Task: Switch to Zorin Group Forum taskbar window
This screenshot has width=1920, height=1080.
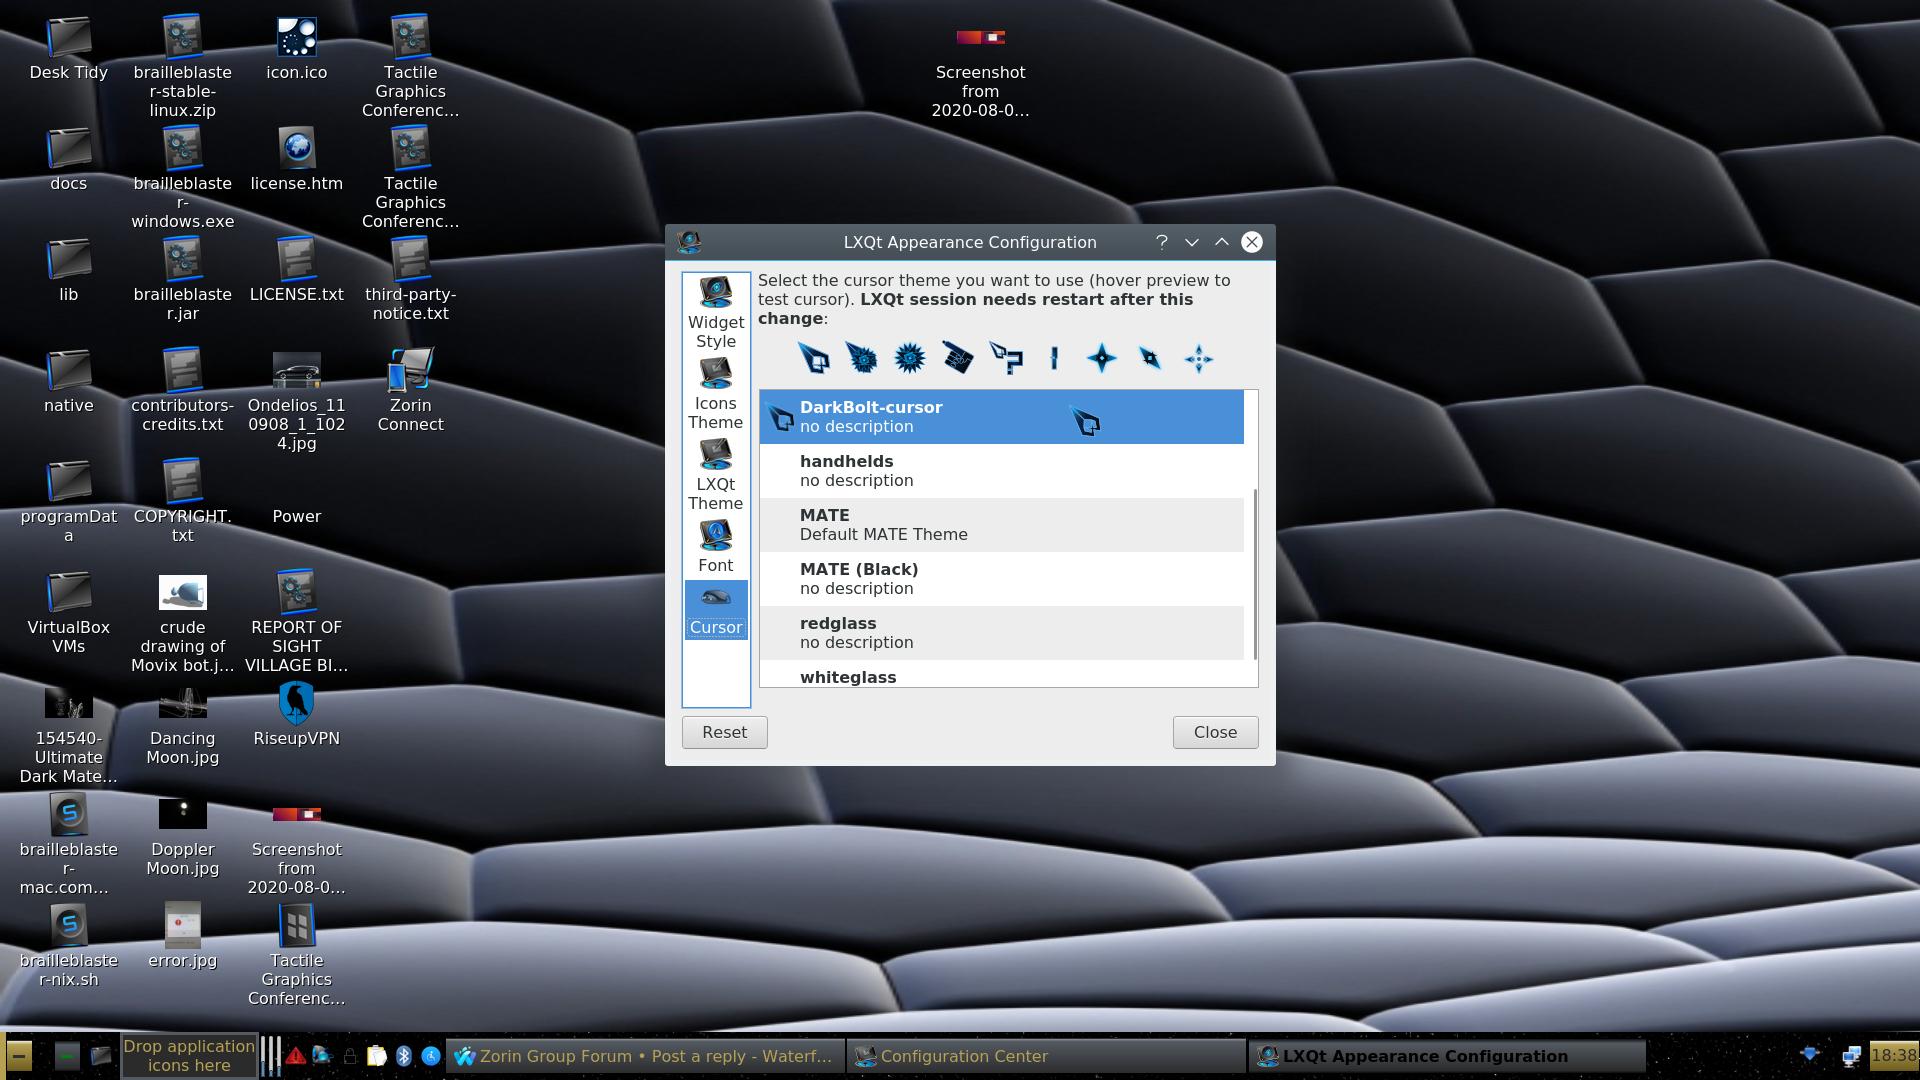Action: coord(644,1056)
